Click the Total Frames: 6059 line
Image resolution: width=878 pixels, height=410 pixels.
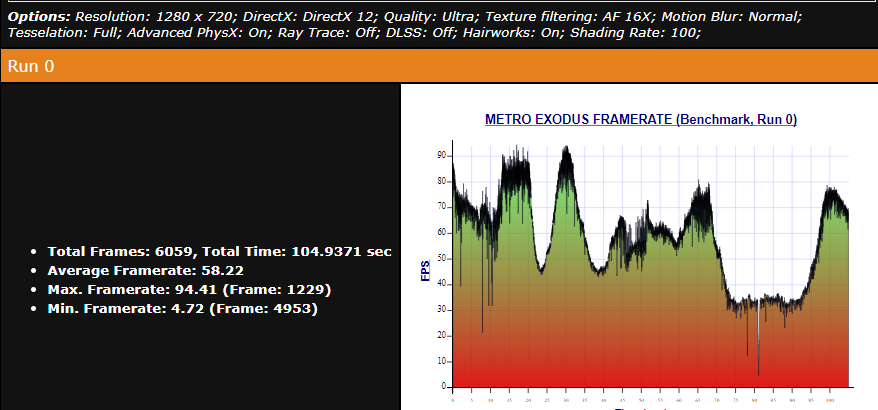pos(220,251)
